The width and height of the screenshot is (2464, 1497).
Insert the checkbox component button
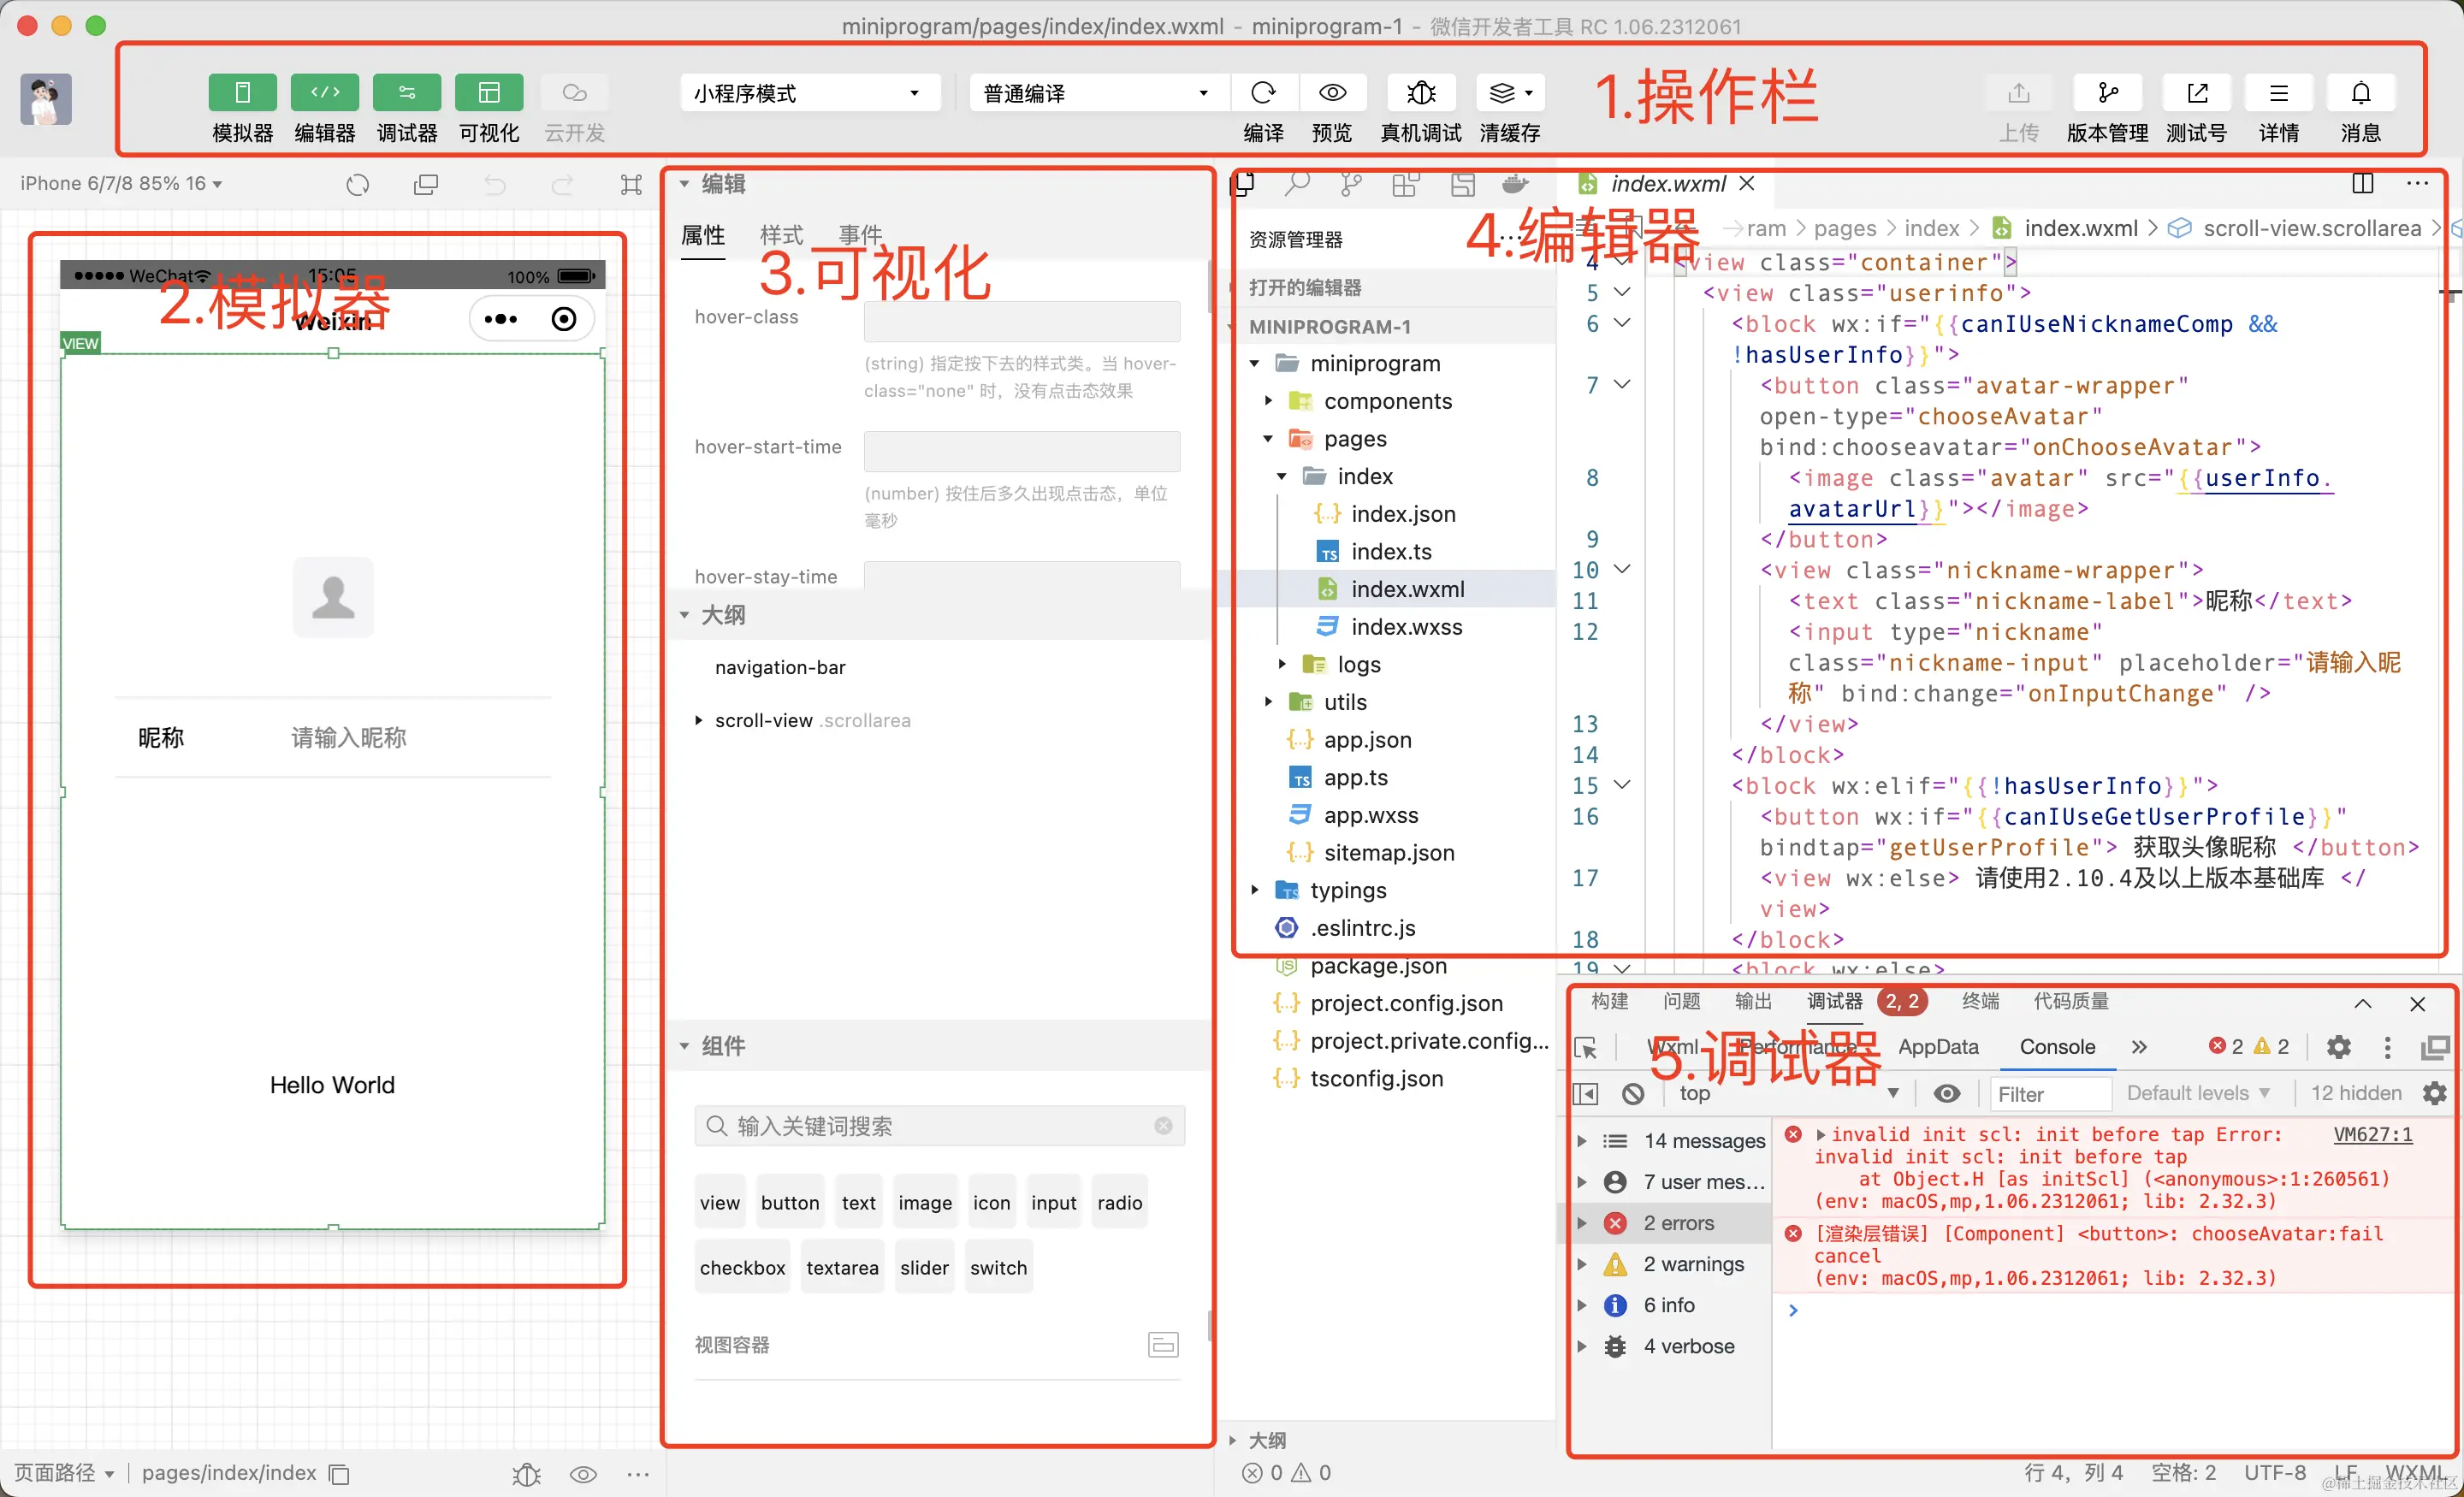pyautogui.click(x=742, y=1267)
